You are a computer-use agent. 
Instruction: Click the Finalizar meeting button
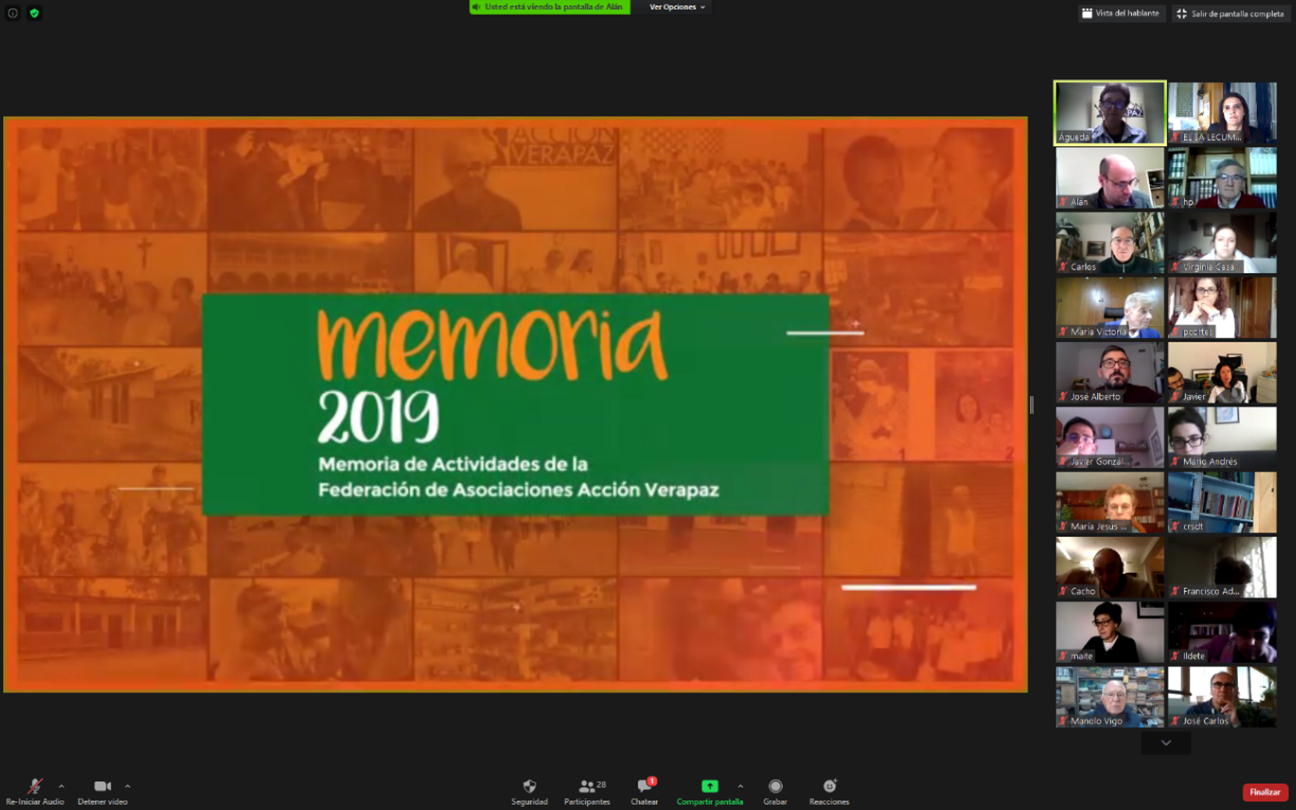(x=1265, y=792)
